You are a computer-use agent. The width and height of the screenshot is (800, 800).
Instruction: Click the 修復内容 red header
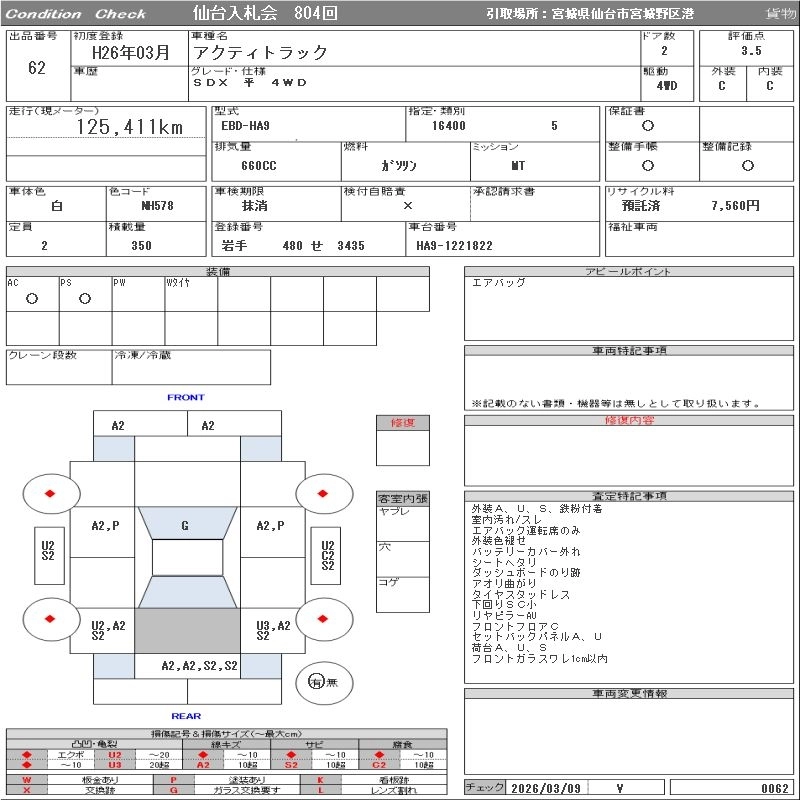tap(630, 421)
